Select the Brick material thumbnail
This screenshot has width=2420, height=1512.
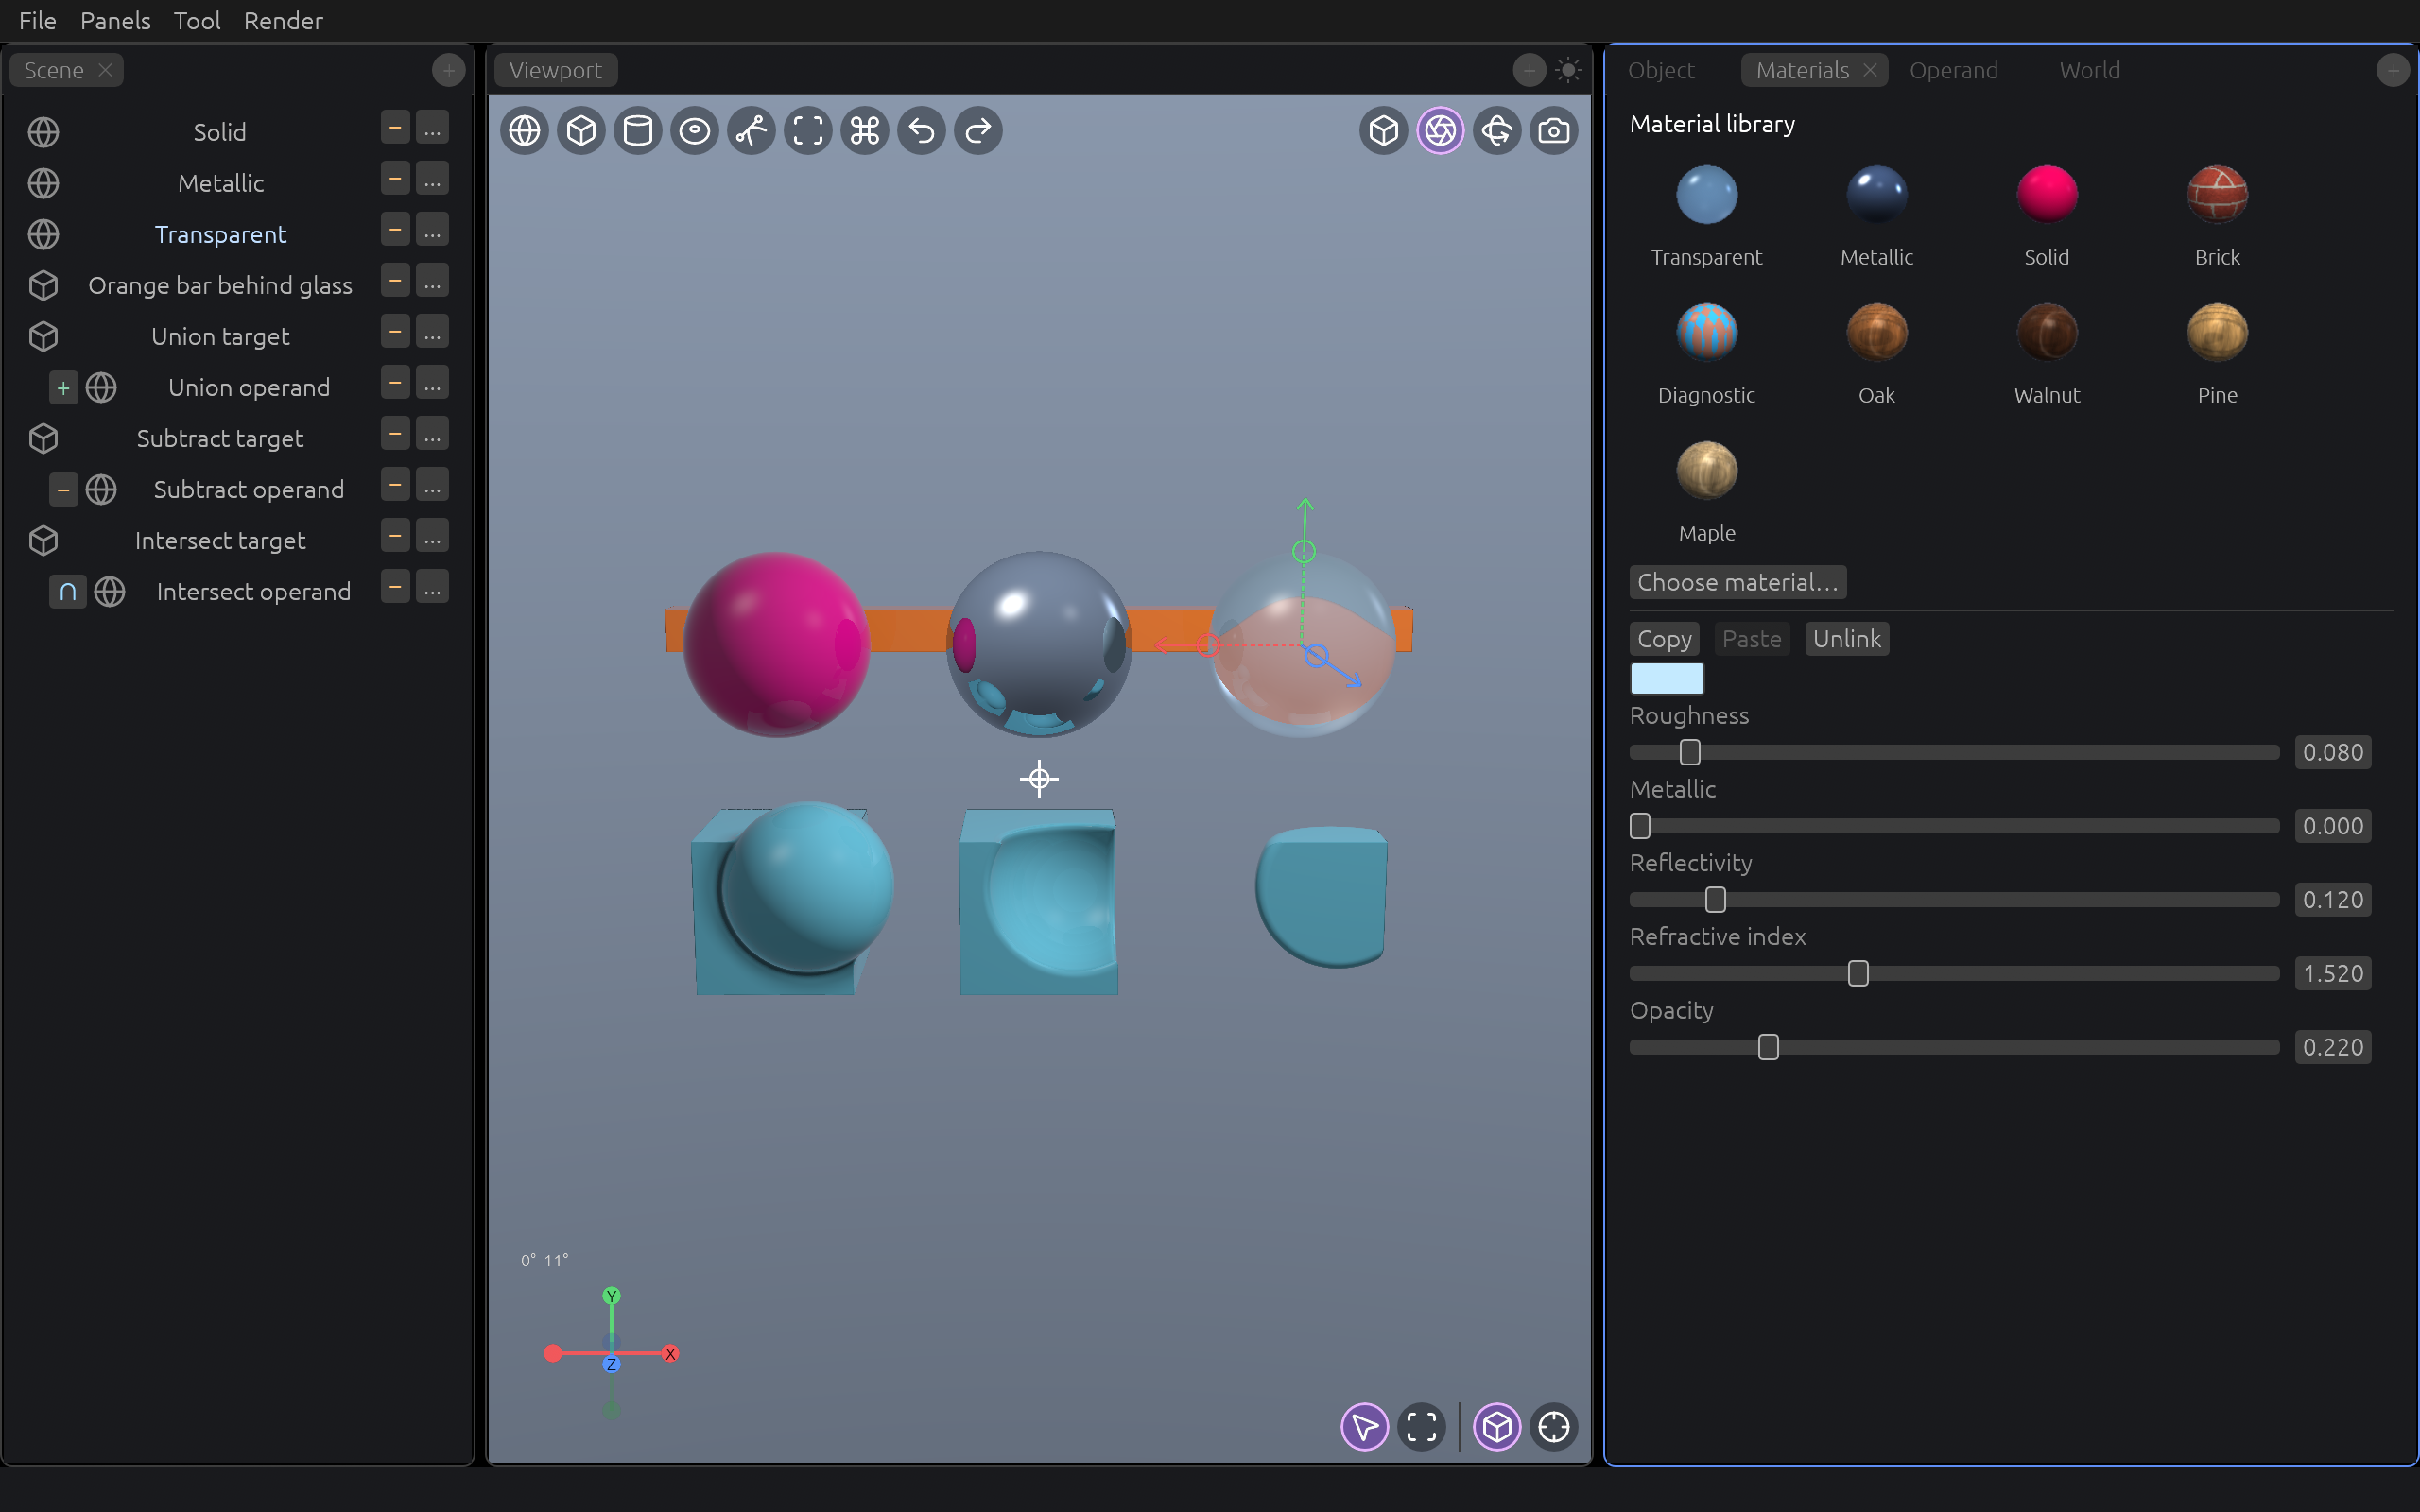tap(2217, 195)
